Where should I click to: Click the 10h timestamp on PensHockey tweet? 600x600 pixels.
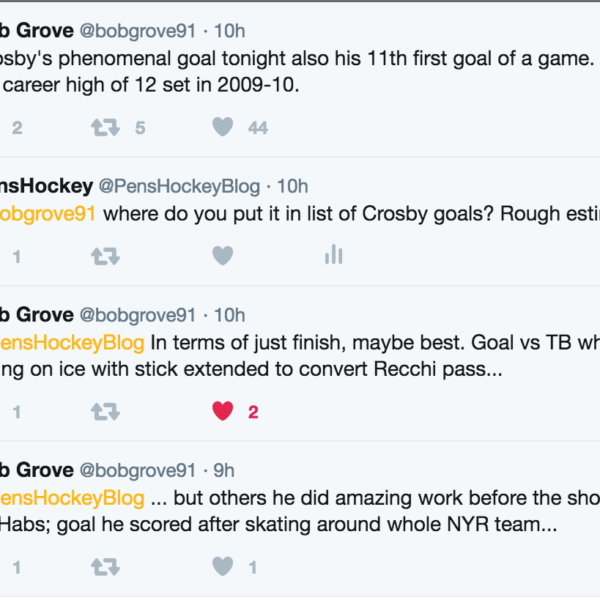(x=292, y=186)
